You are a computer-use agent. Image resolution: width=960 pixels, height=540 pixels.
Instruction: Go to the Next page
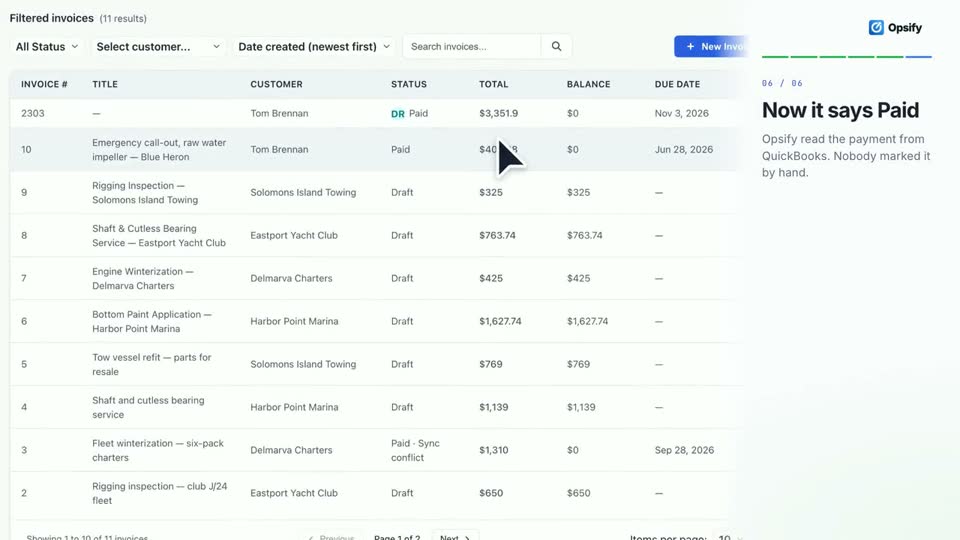pyautogui.click(x=455, y=538)
